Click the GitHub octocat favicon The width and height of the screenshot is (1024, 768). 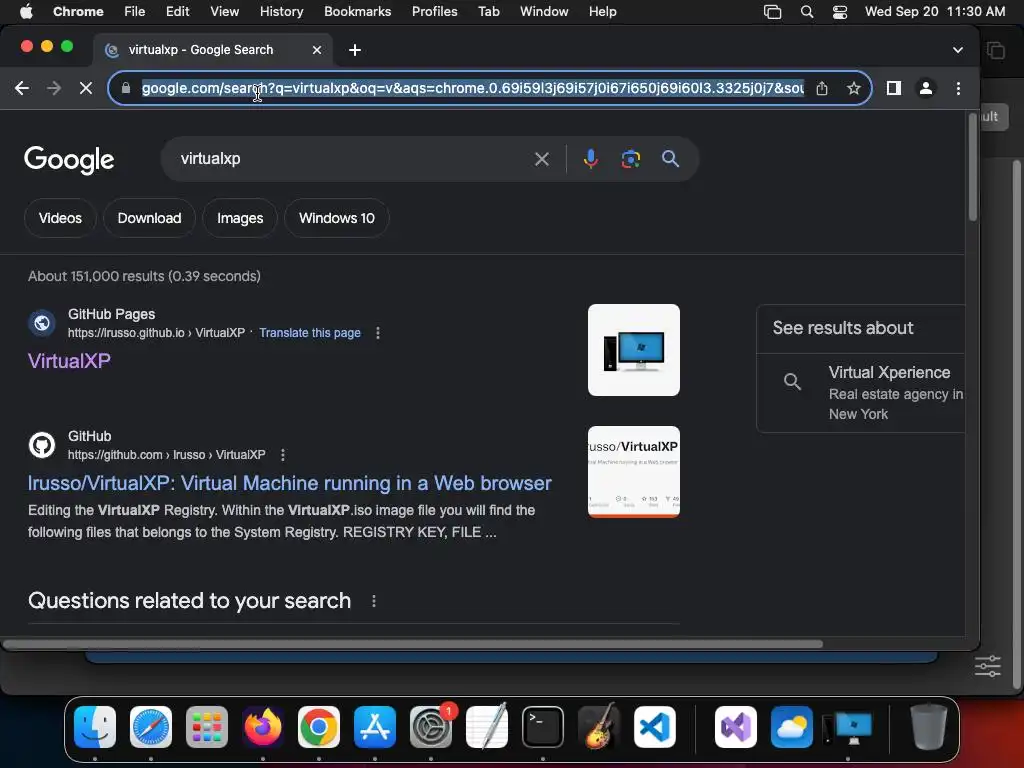click(x=42, y=445)
